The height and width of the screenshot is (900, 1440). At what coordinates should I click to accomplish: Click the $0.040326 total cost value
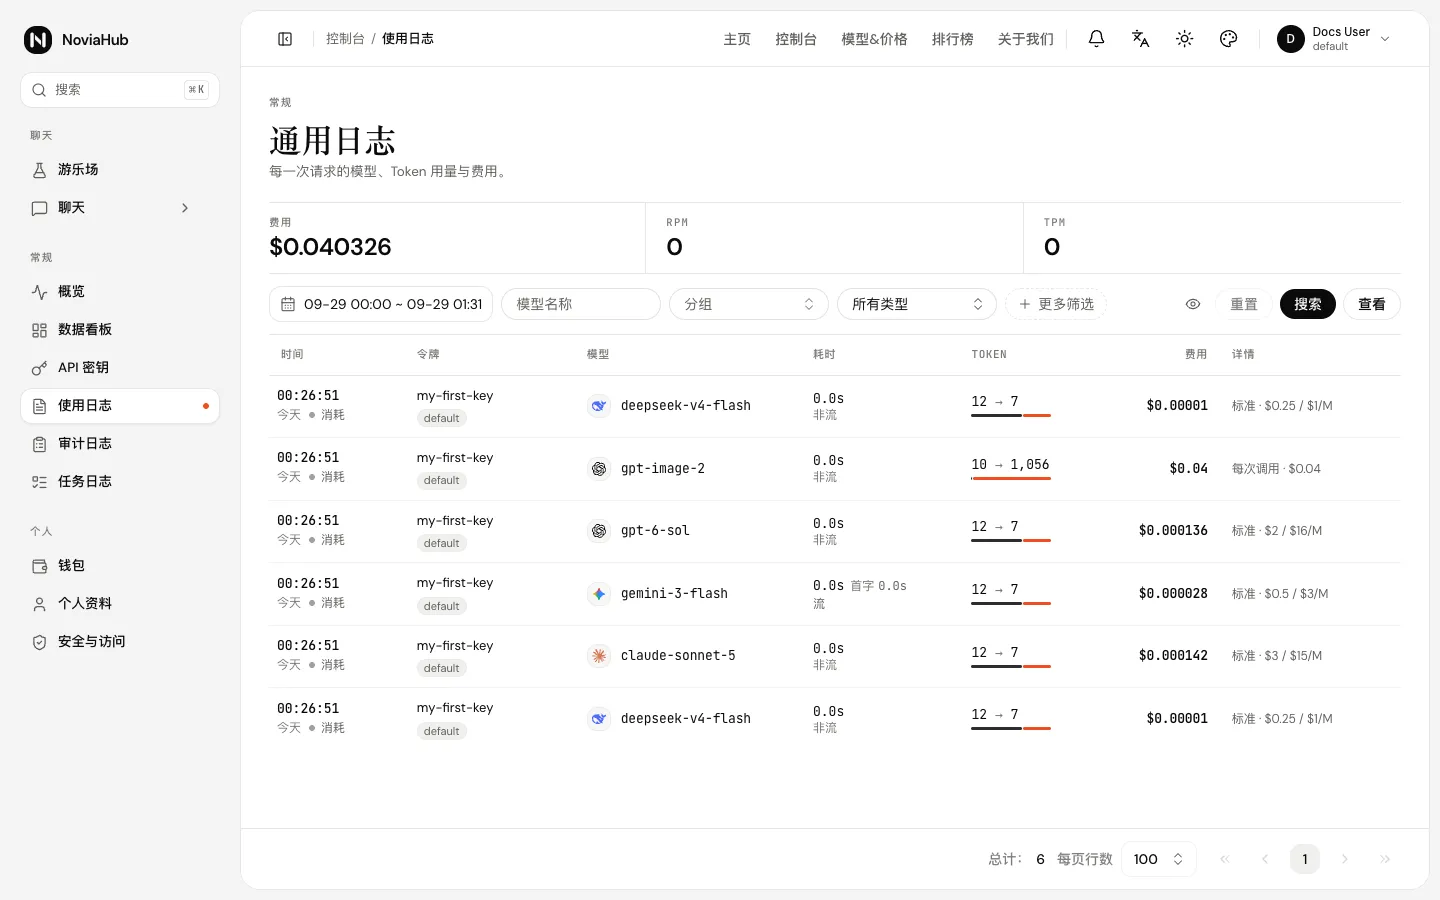(x=330, y=247)
